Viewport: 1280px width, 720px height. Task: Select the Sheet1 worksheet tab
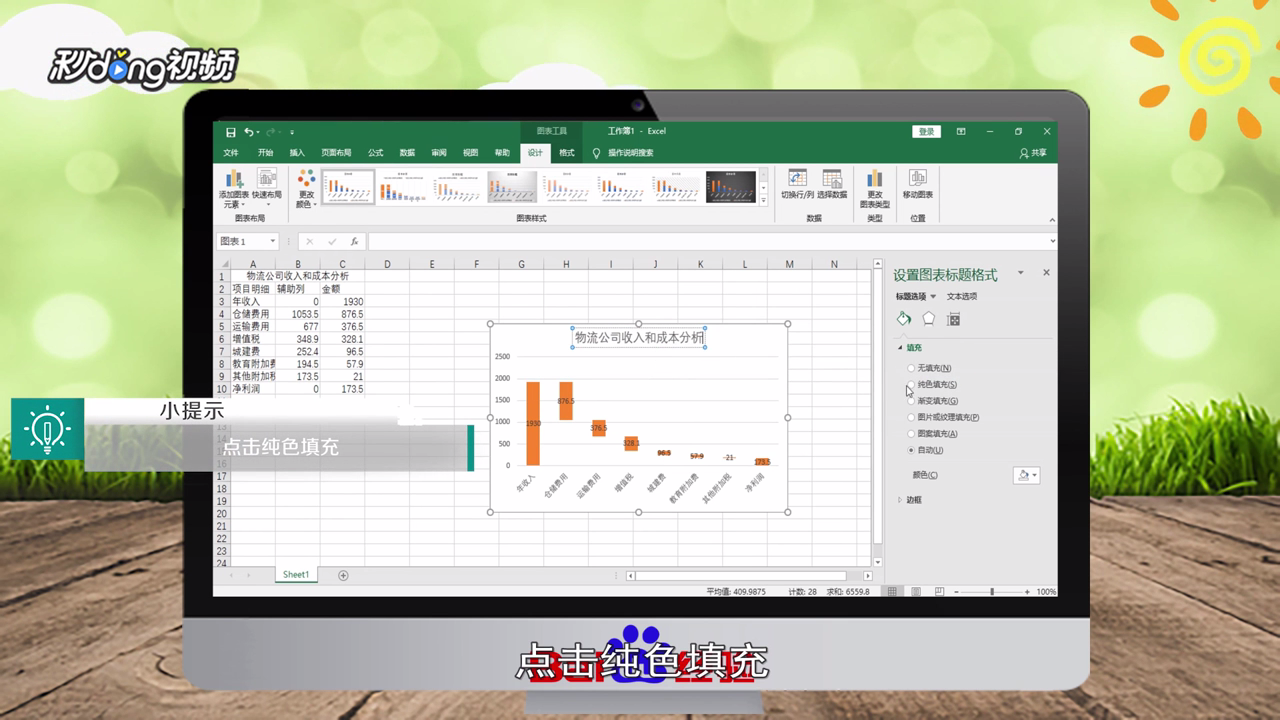[x=297, y=574]
